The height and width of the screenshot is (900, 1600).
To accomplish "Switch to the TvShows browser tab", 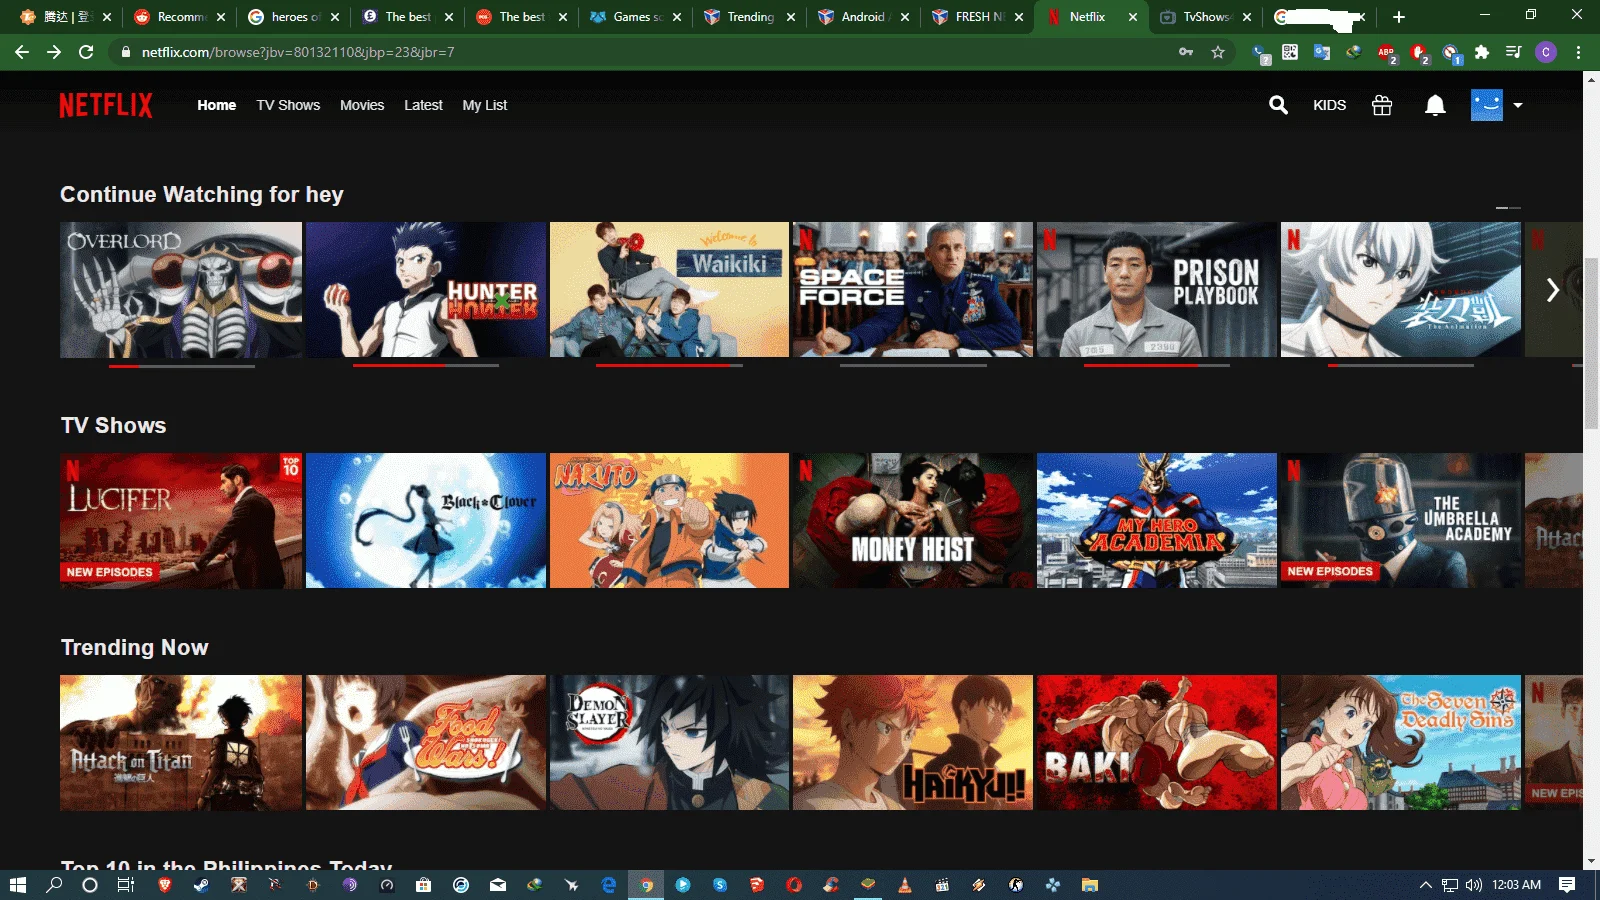I will tap(1207, 17).
